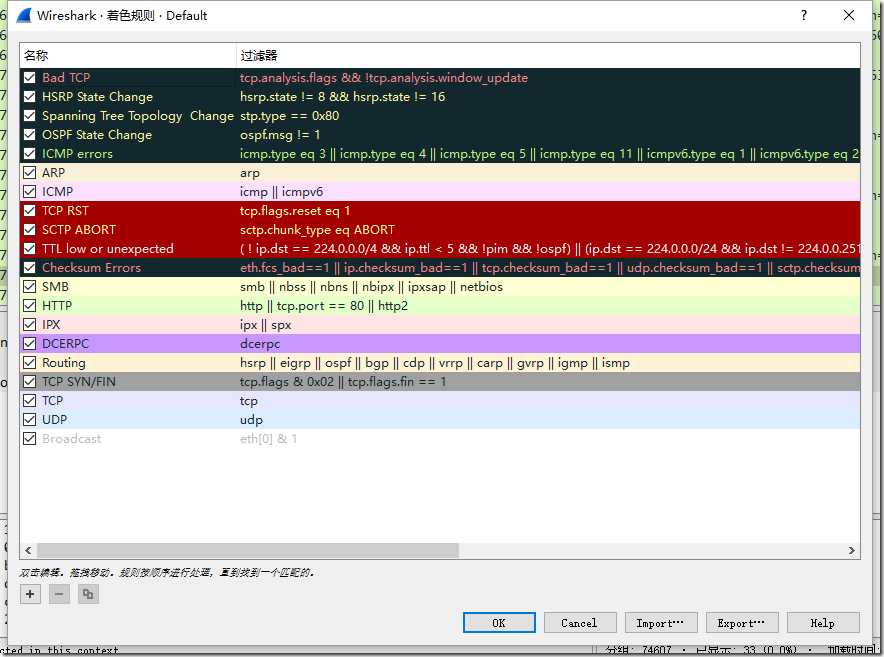The width and height of the screenshot is (884, 657).
Task: Disable the HTTP rule checkbox
Action: click(x=30, y=306)
